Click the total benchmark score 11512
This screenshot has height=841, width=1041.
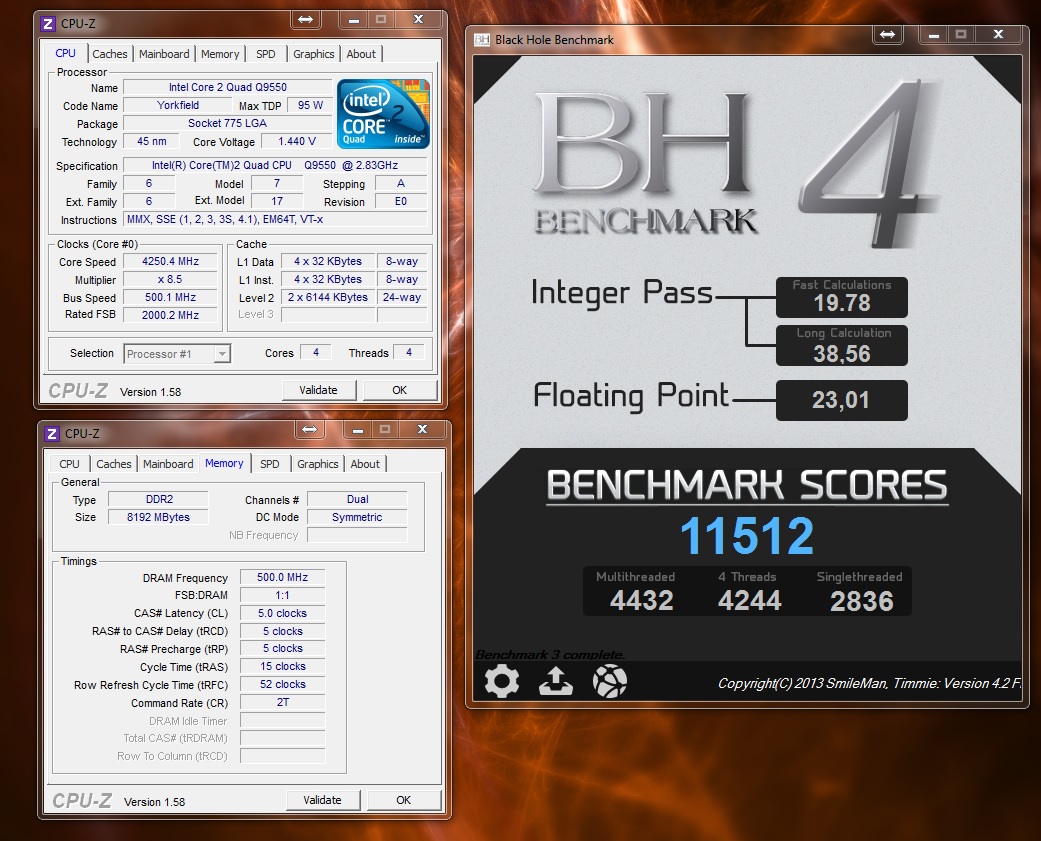[747, 536]
